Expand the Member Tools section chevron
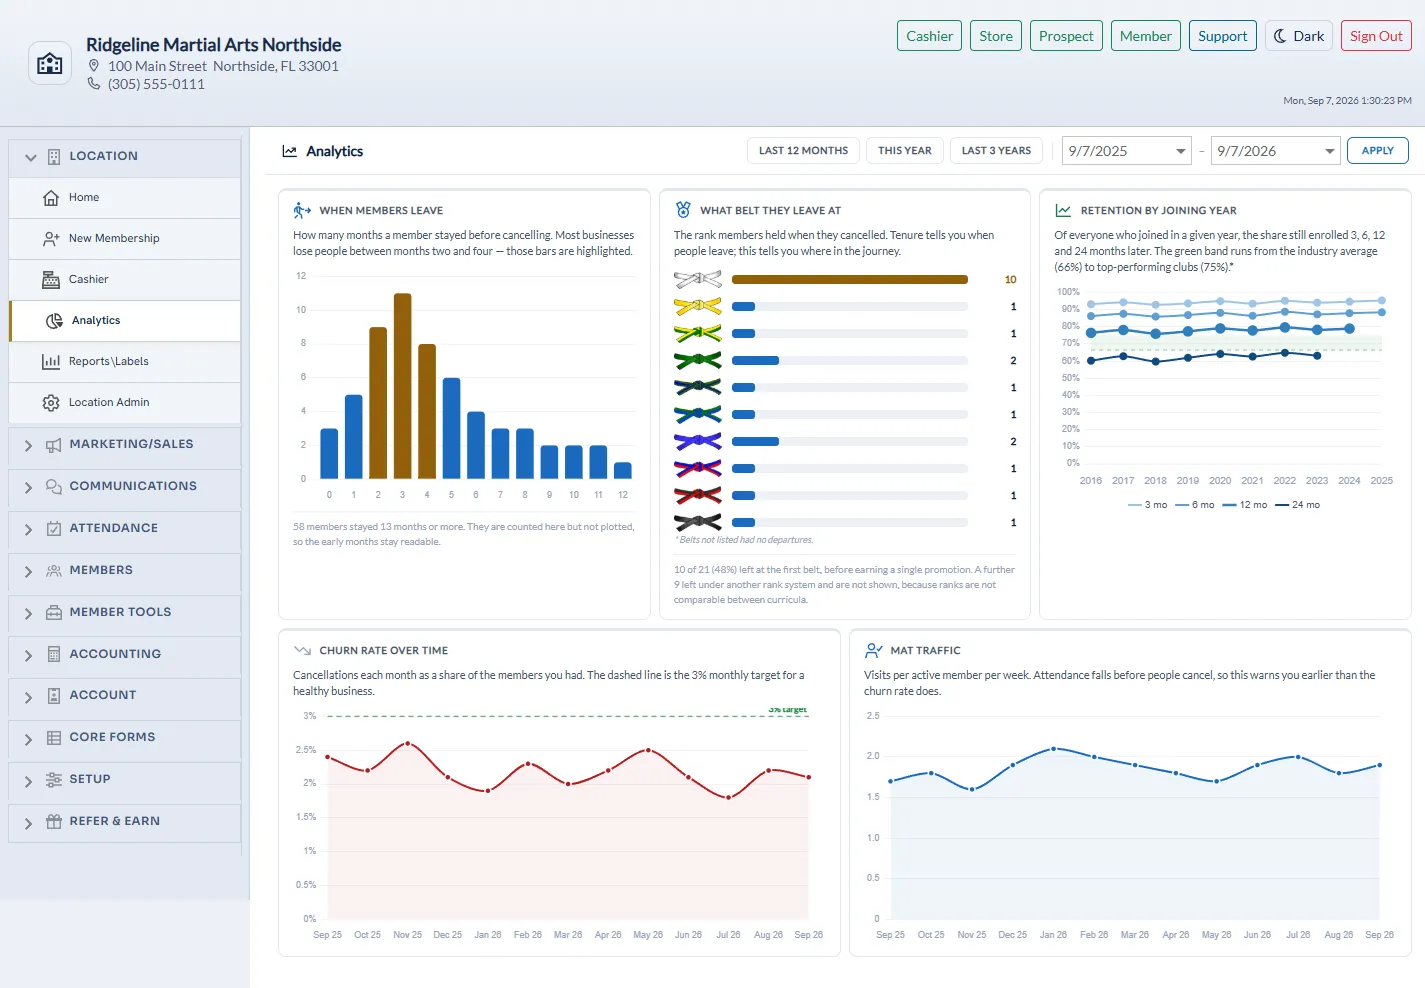1425x988 pixels. coord(28,613)
